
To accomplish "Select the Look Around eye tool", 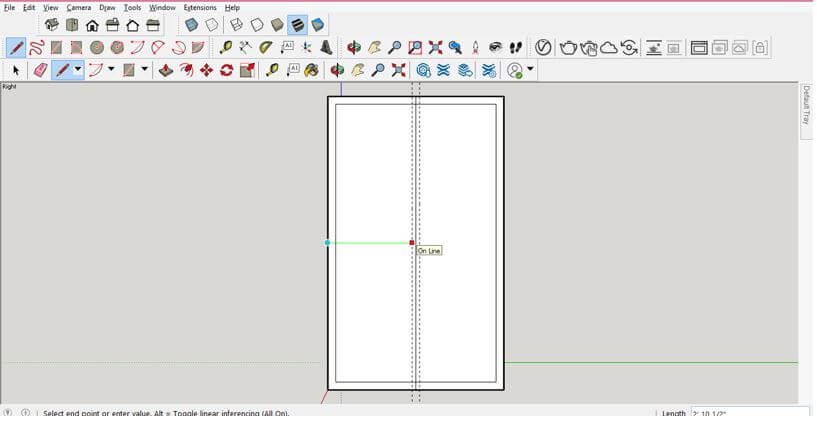I will click(x=496, y=48).
